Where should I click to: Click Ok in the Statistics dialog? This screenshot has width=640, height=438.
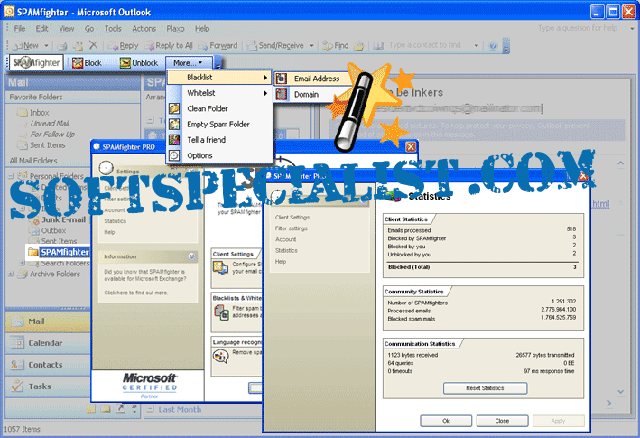coord(446,421)
